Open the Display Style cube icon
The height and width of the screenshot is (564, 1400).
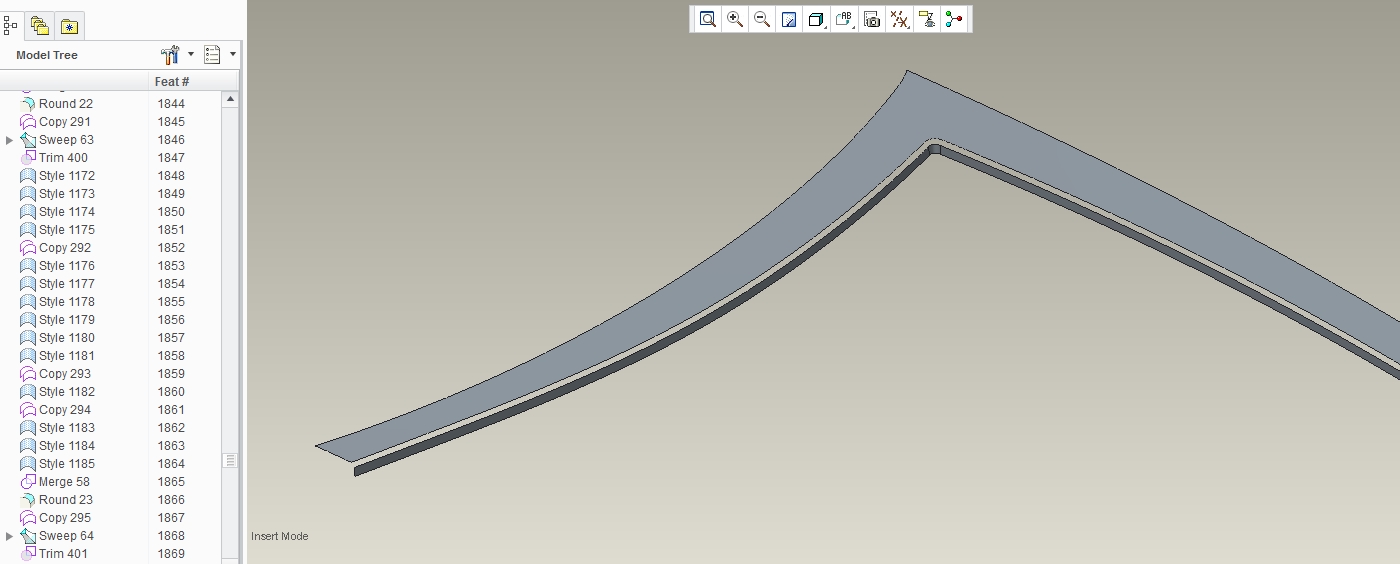tap(816, 19)
